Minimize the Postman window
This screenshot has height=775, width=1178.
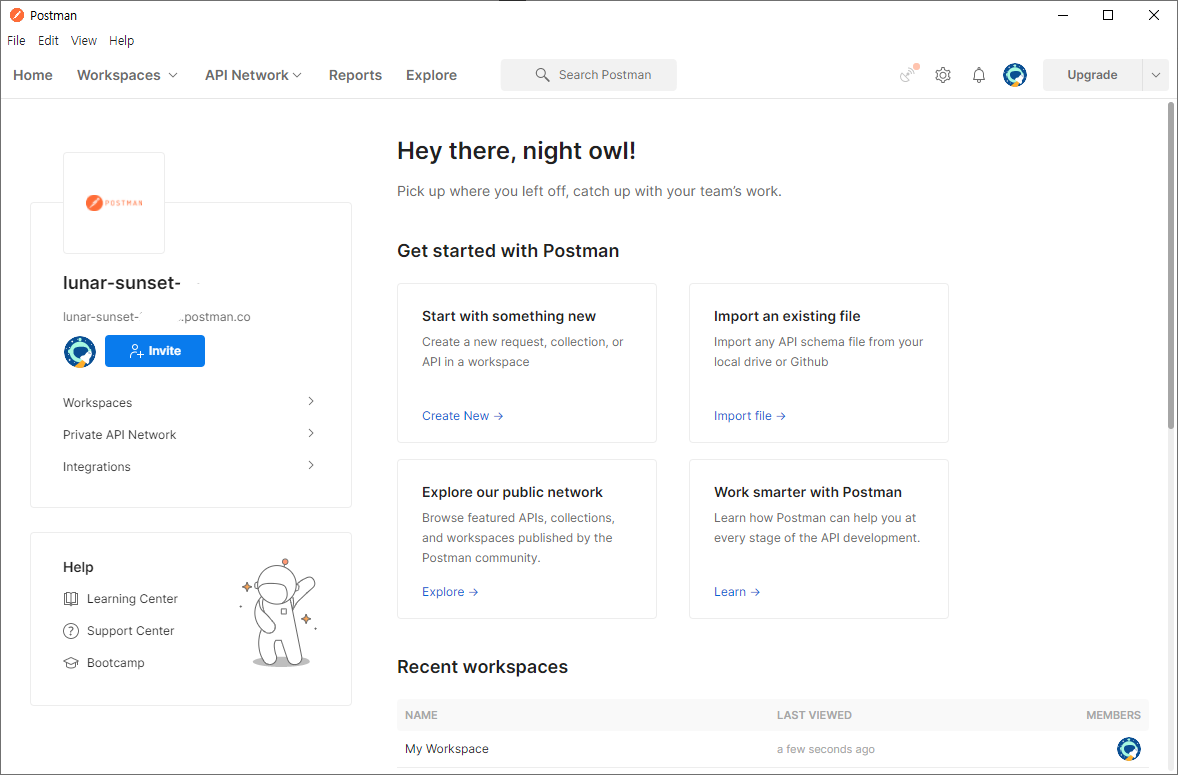coord(1063,15)
